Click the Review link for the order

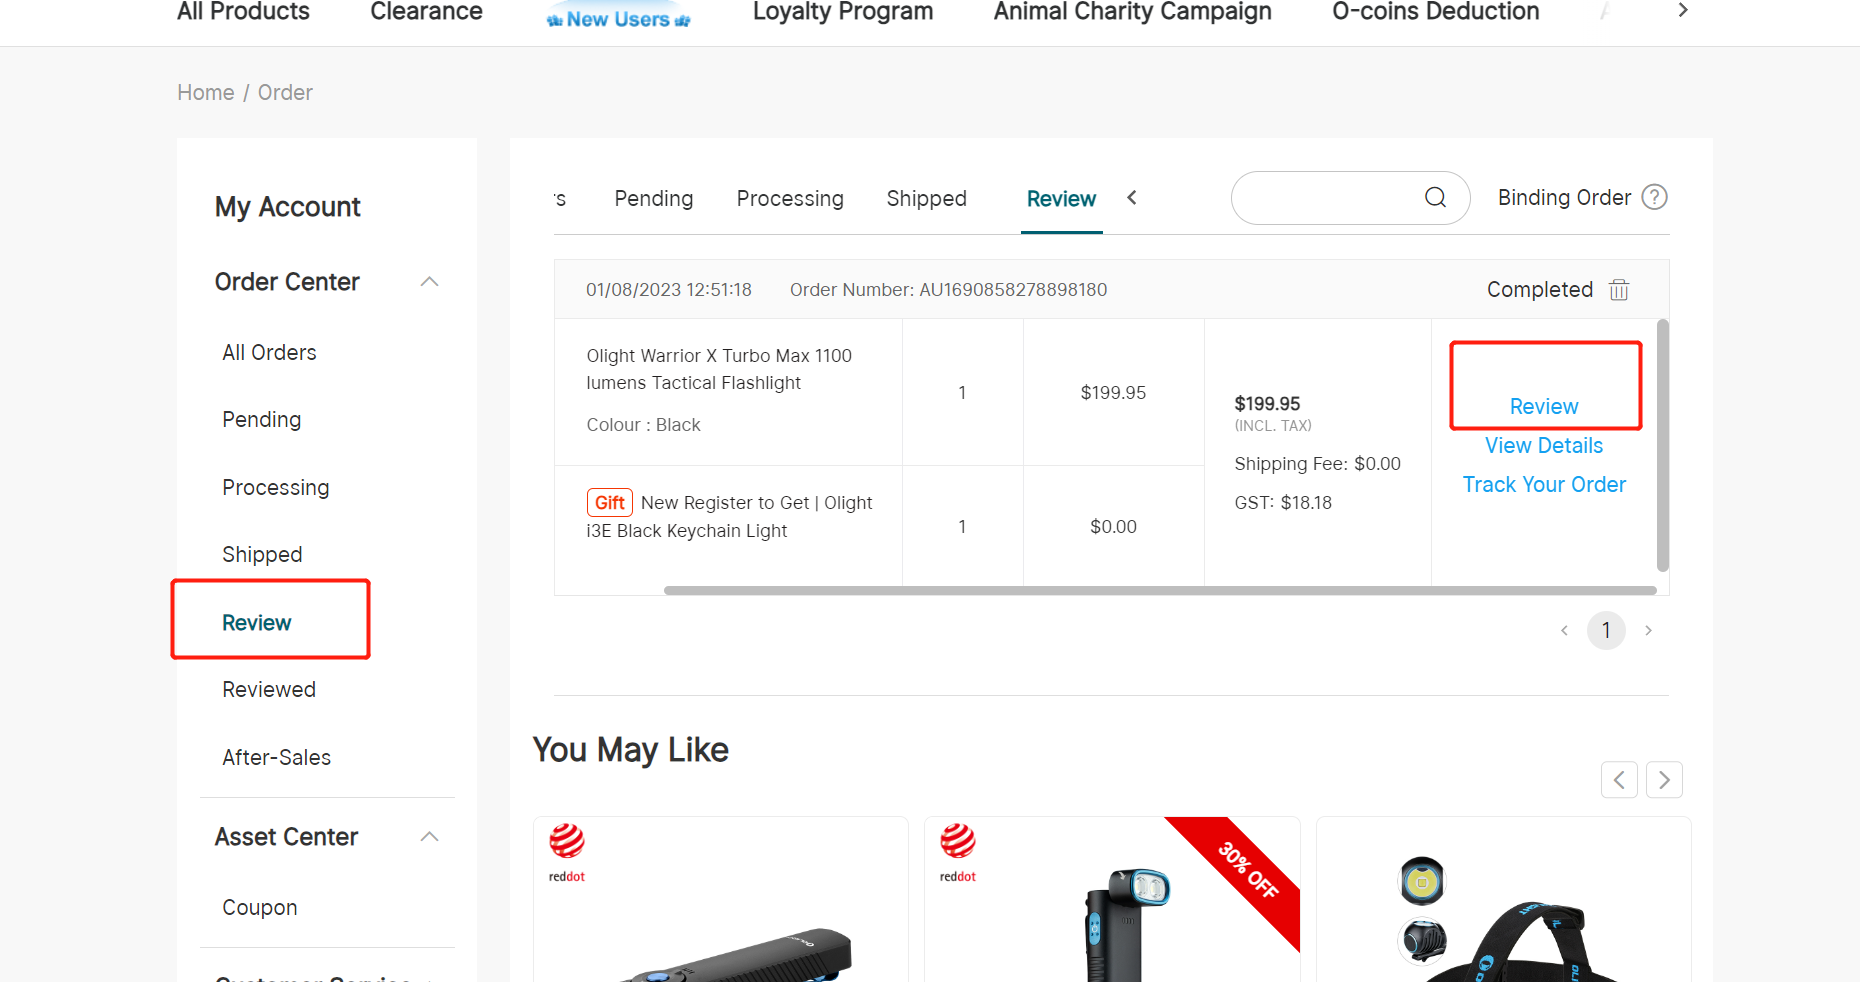click(1544, 406)
